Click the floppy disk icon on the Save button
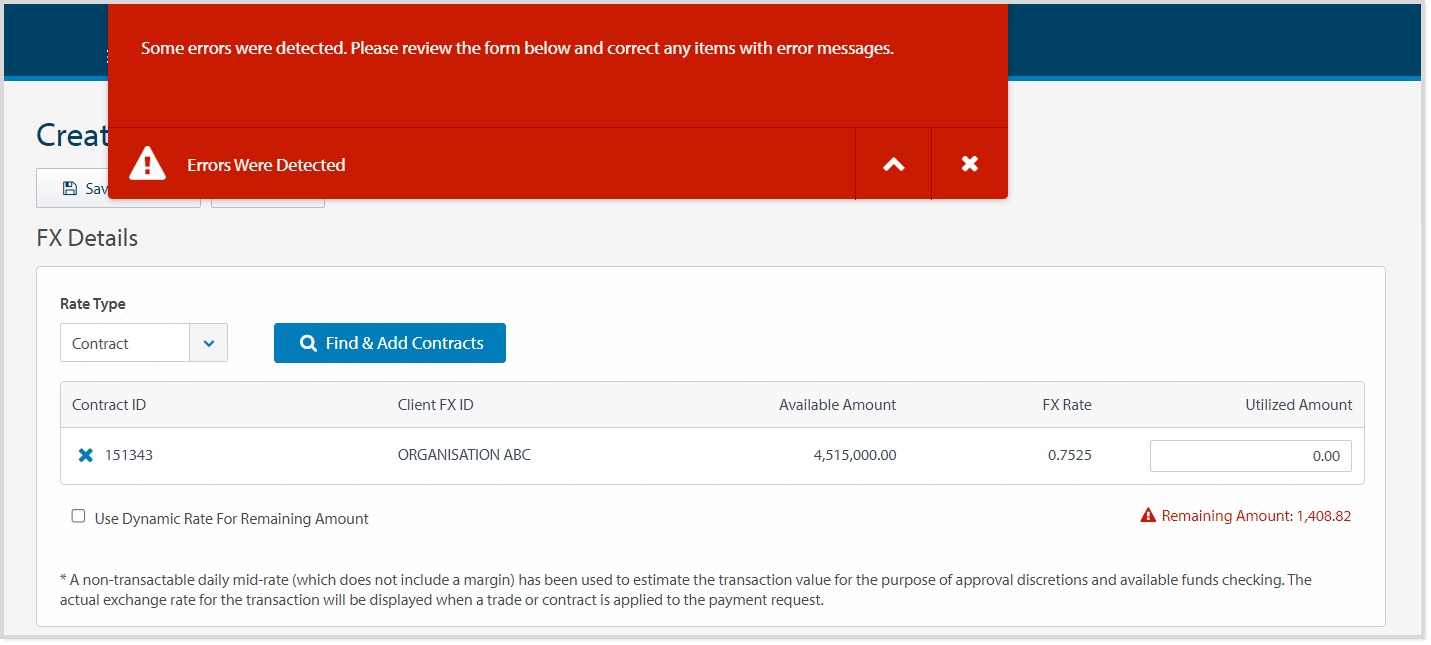This screenshot has height=645, width=1431. 68,188
